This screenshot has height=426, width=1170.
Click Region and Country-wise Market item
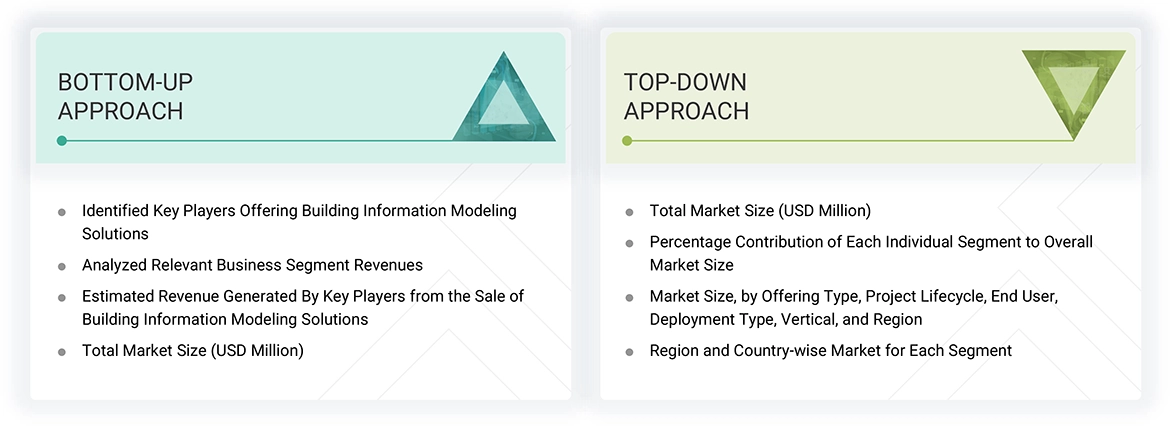[x=830, y=351]
